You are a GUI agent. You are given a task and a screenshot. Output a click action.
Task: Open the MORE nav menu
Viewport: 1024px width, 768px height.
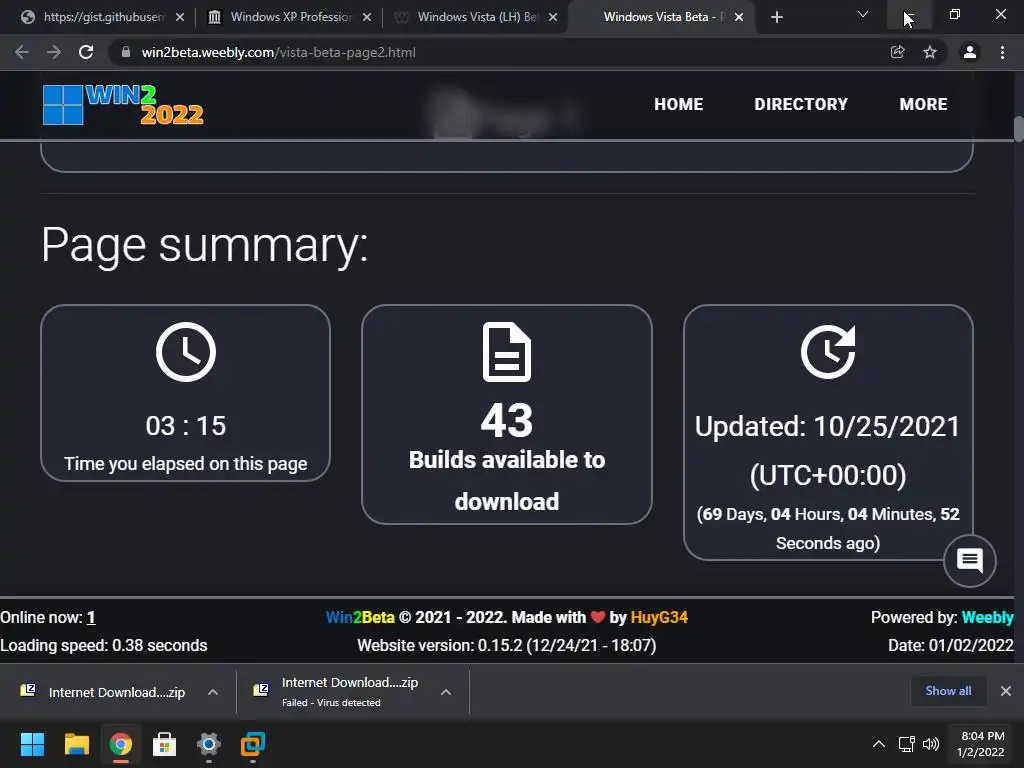point(923,104)
